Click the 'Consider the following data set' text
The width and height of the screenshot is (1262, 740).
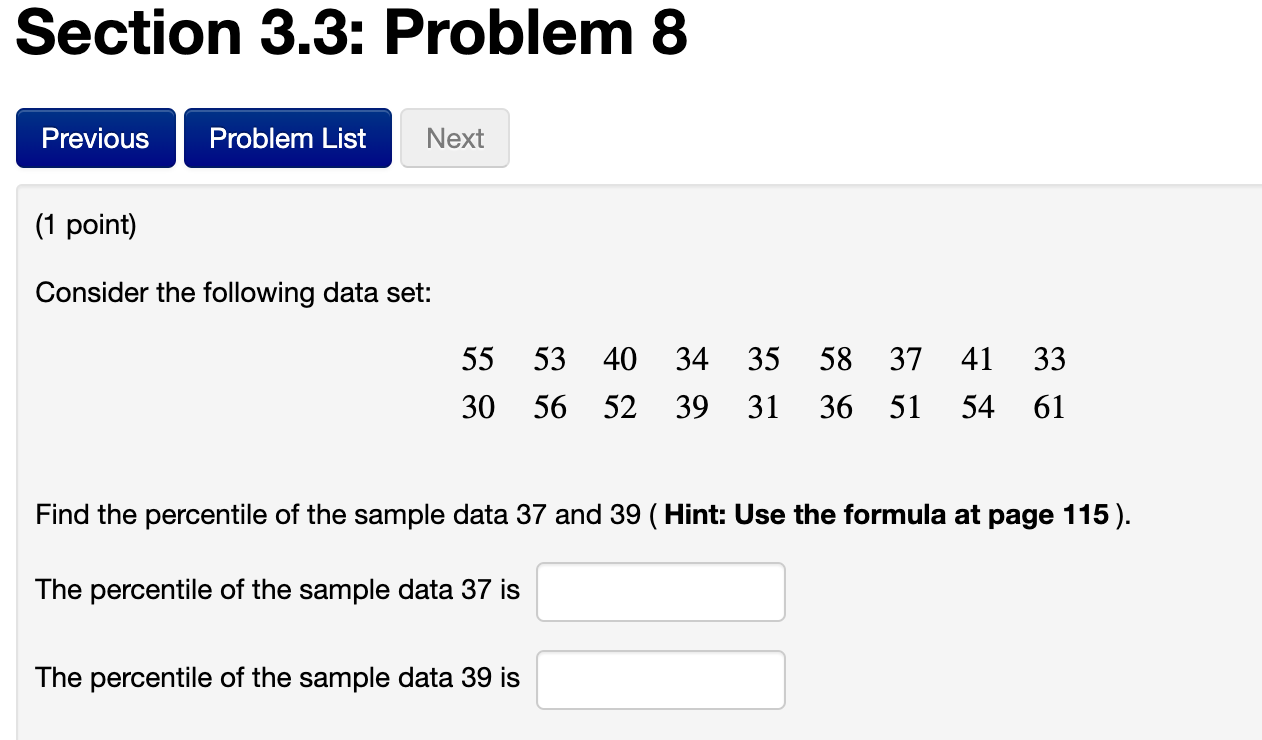234,293
